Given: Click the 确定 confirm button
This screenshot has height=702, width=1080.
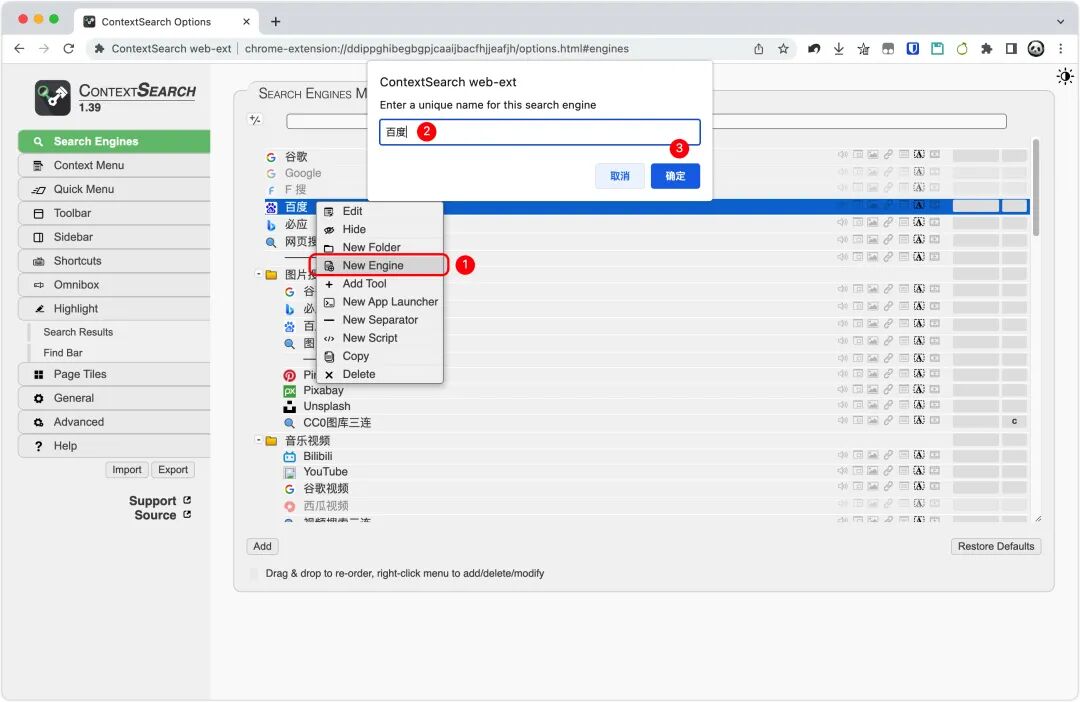Looking at the screenshot, I should (x=675, y=176).
